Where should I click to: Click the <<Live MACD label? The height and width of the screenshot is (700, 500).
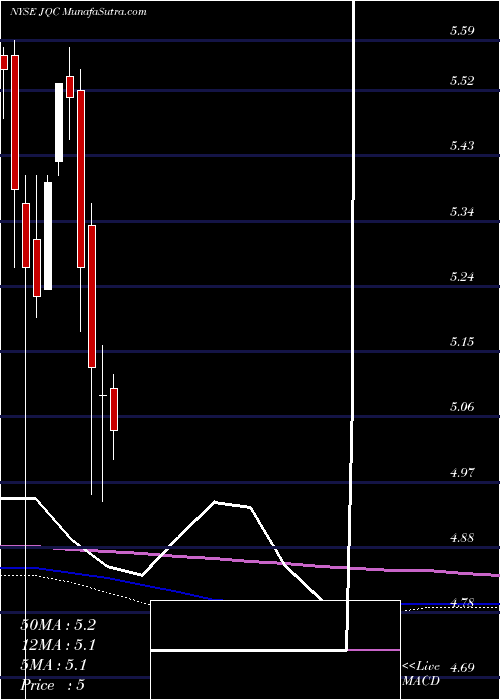coord(421,674)
